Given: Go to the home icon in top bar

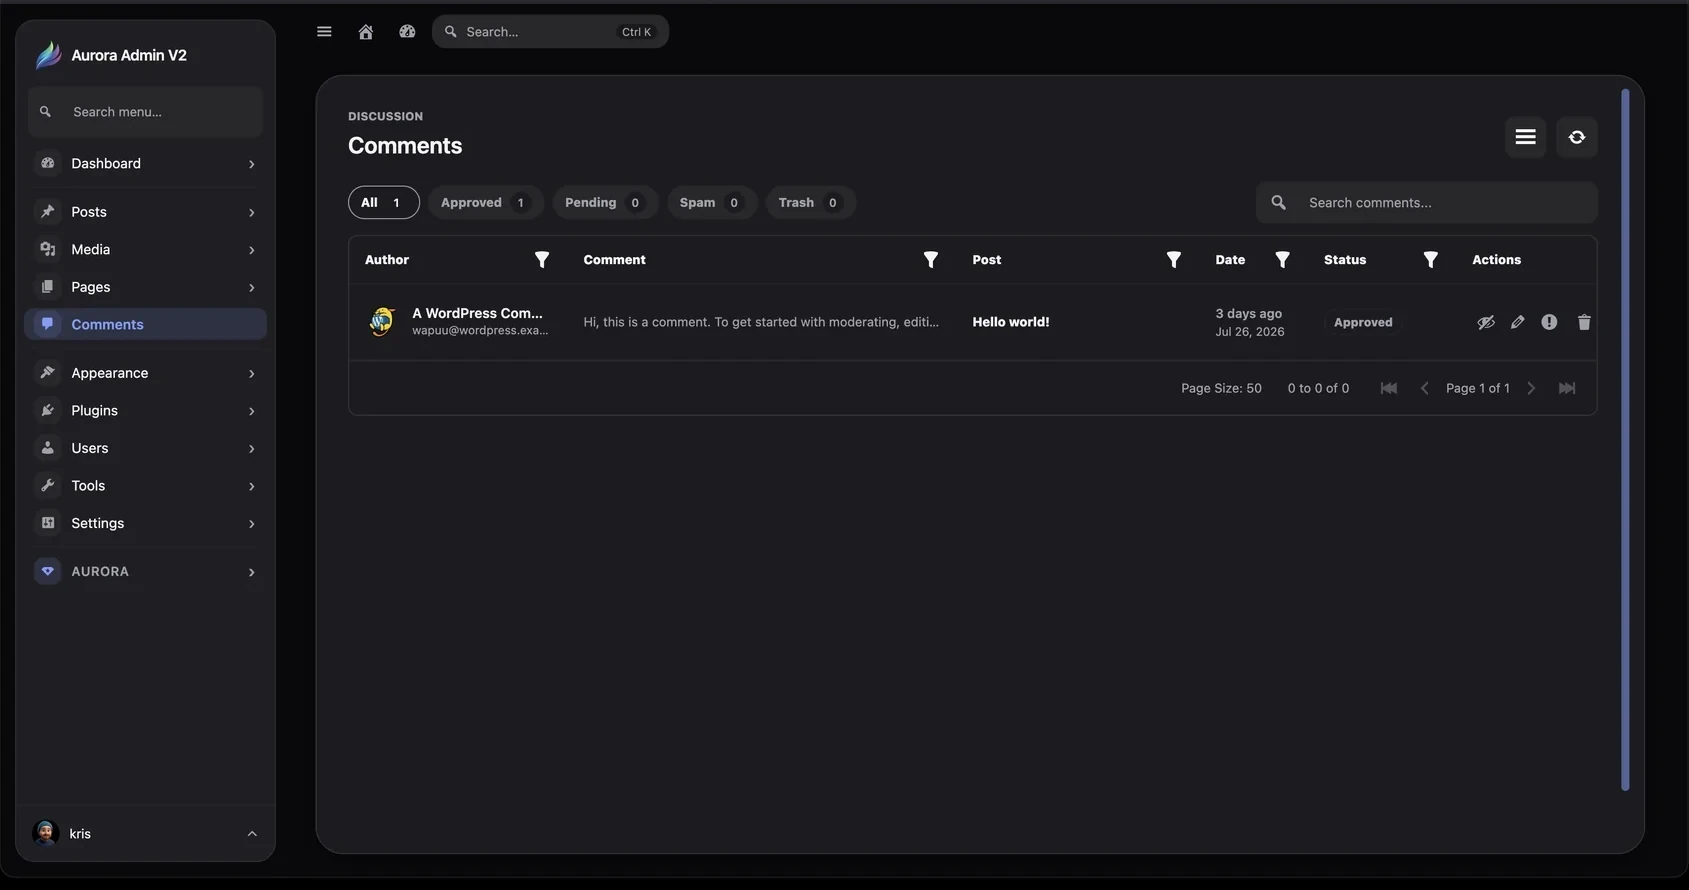Looking at the screenshot, I should 366,32.
